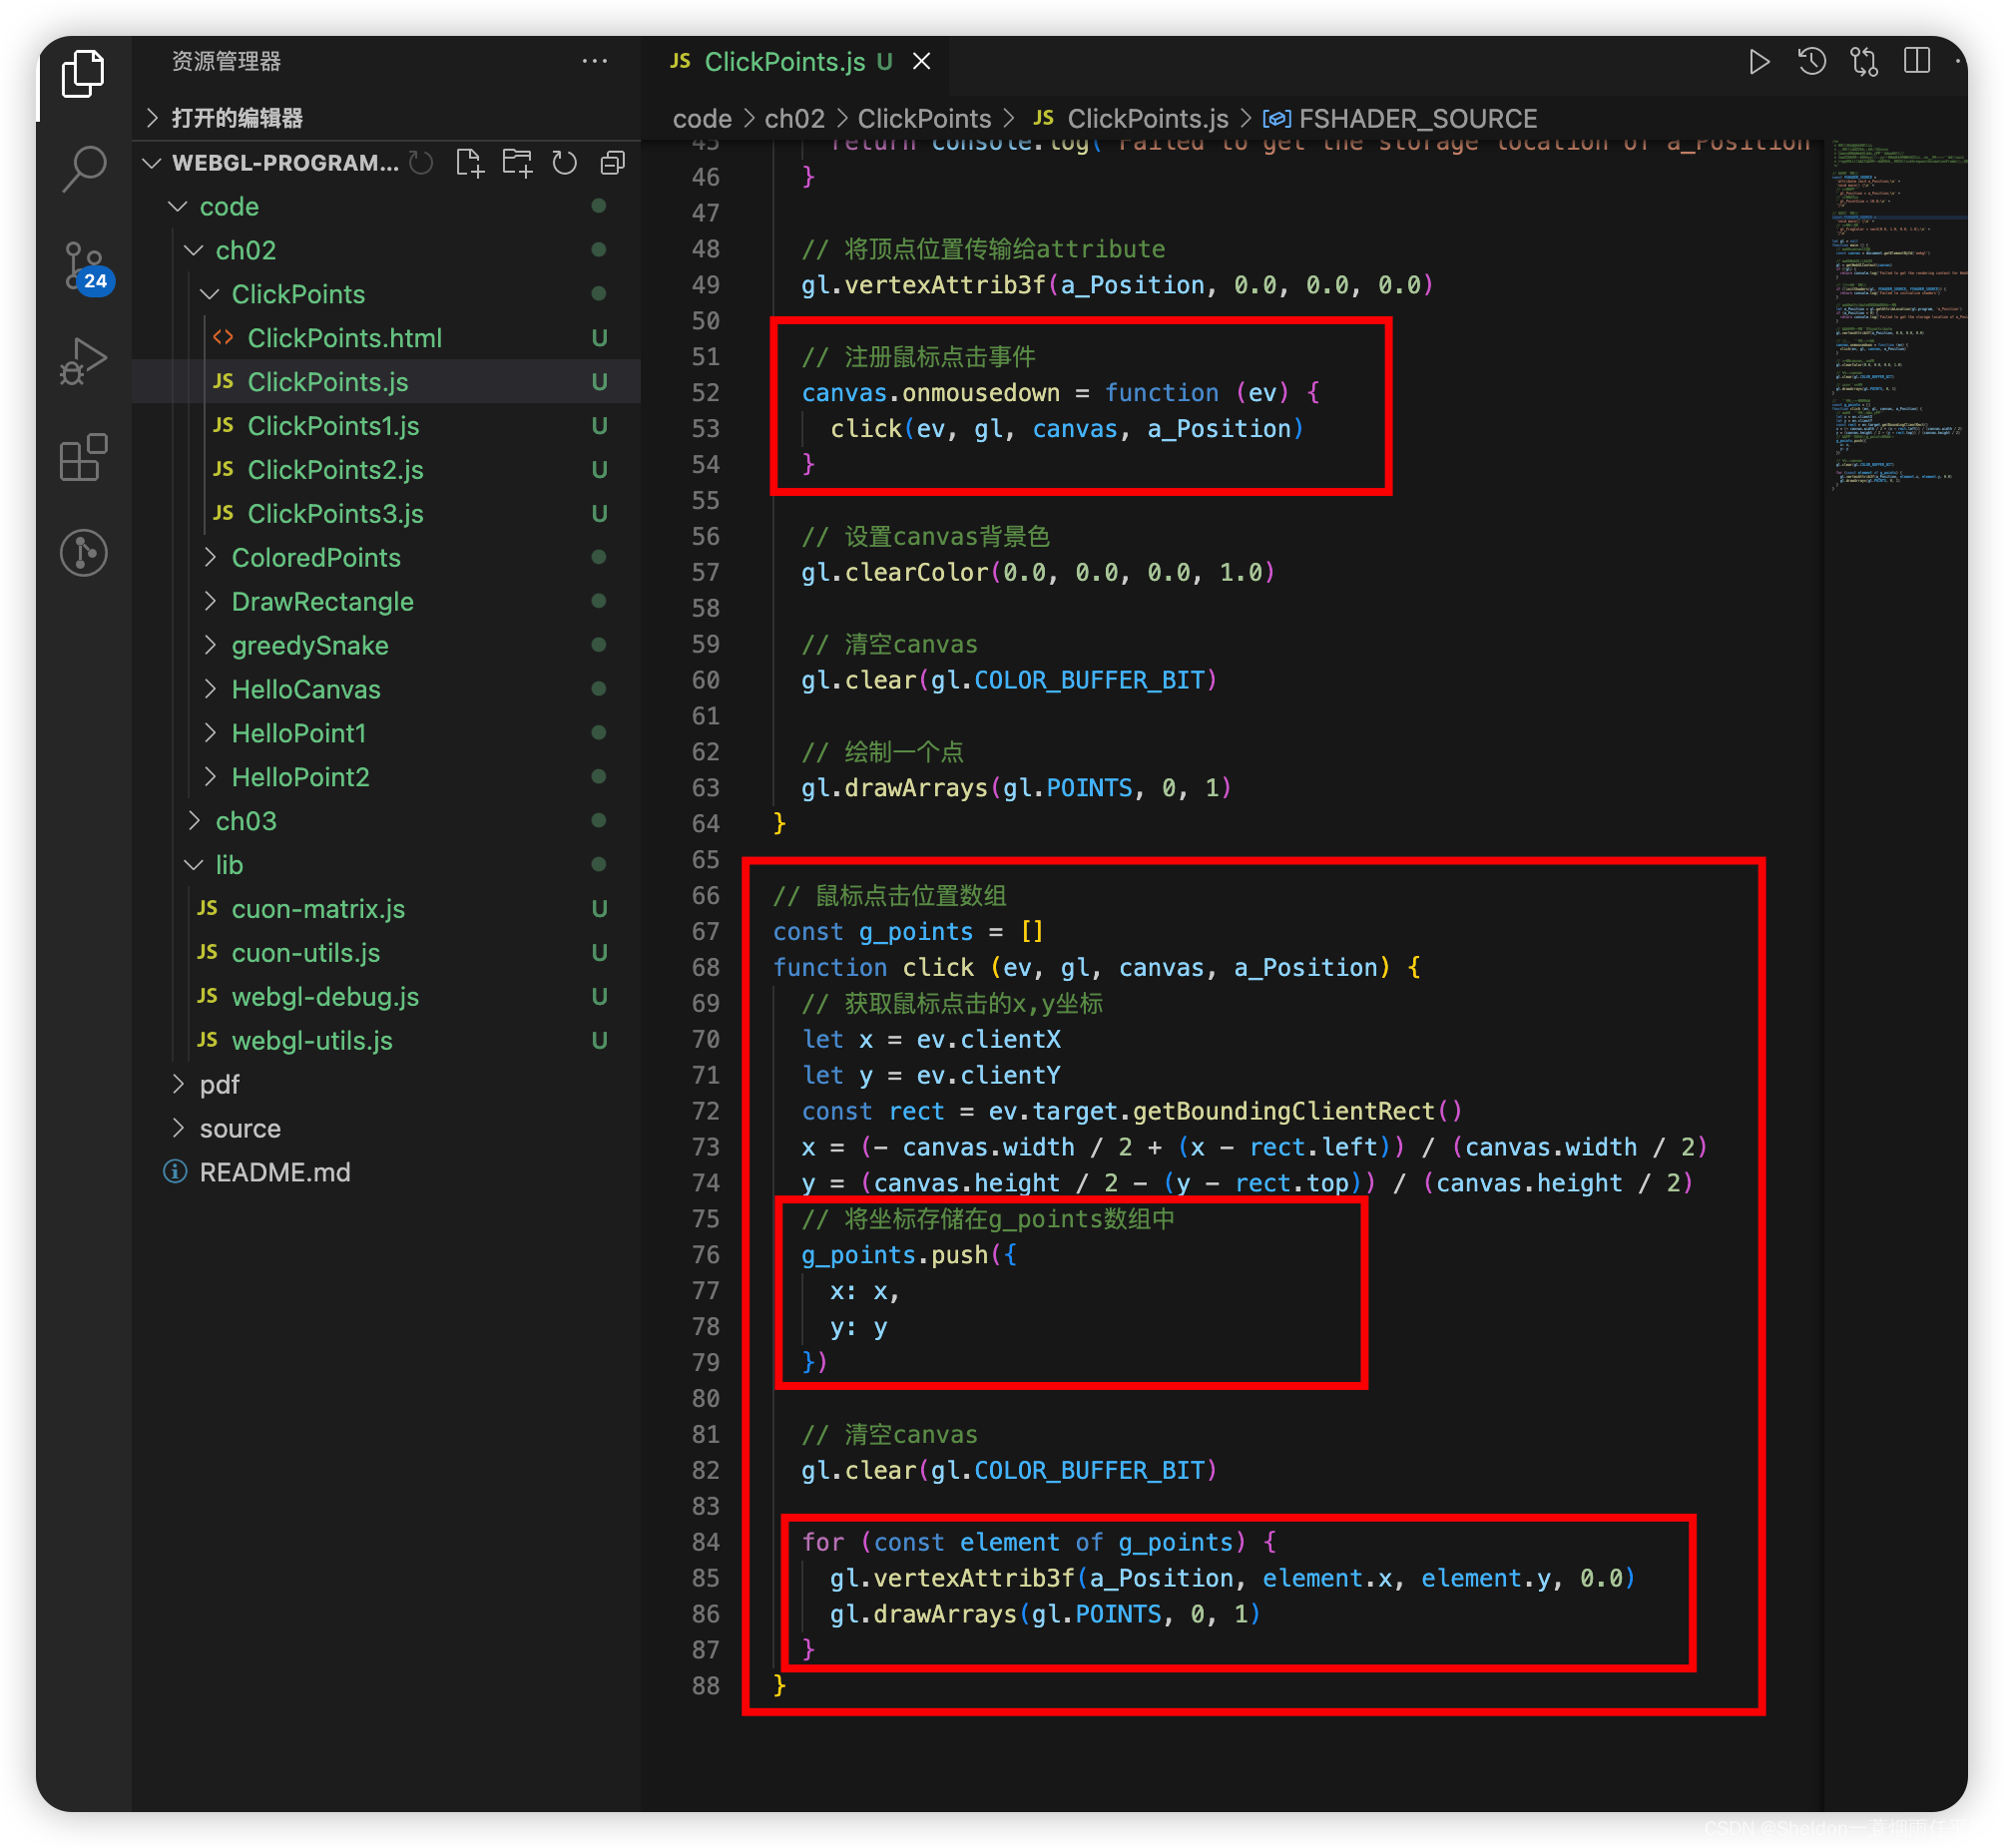
Task: Close the ClickPoints.js editor tab
Action: [x=922, y=62]
